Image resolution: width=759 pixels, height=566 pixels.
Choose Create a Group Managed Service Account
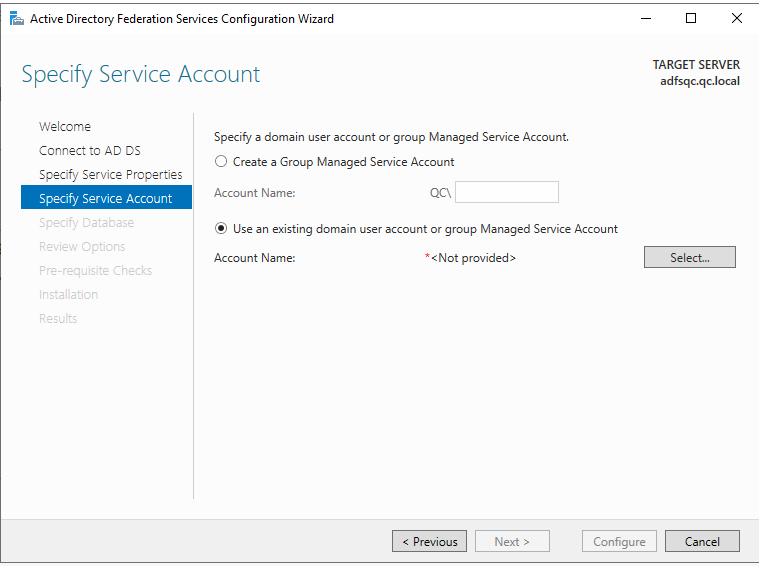pyautogui.click(x=221, y=162)
